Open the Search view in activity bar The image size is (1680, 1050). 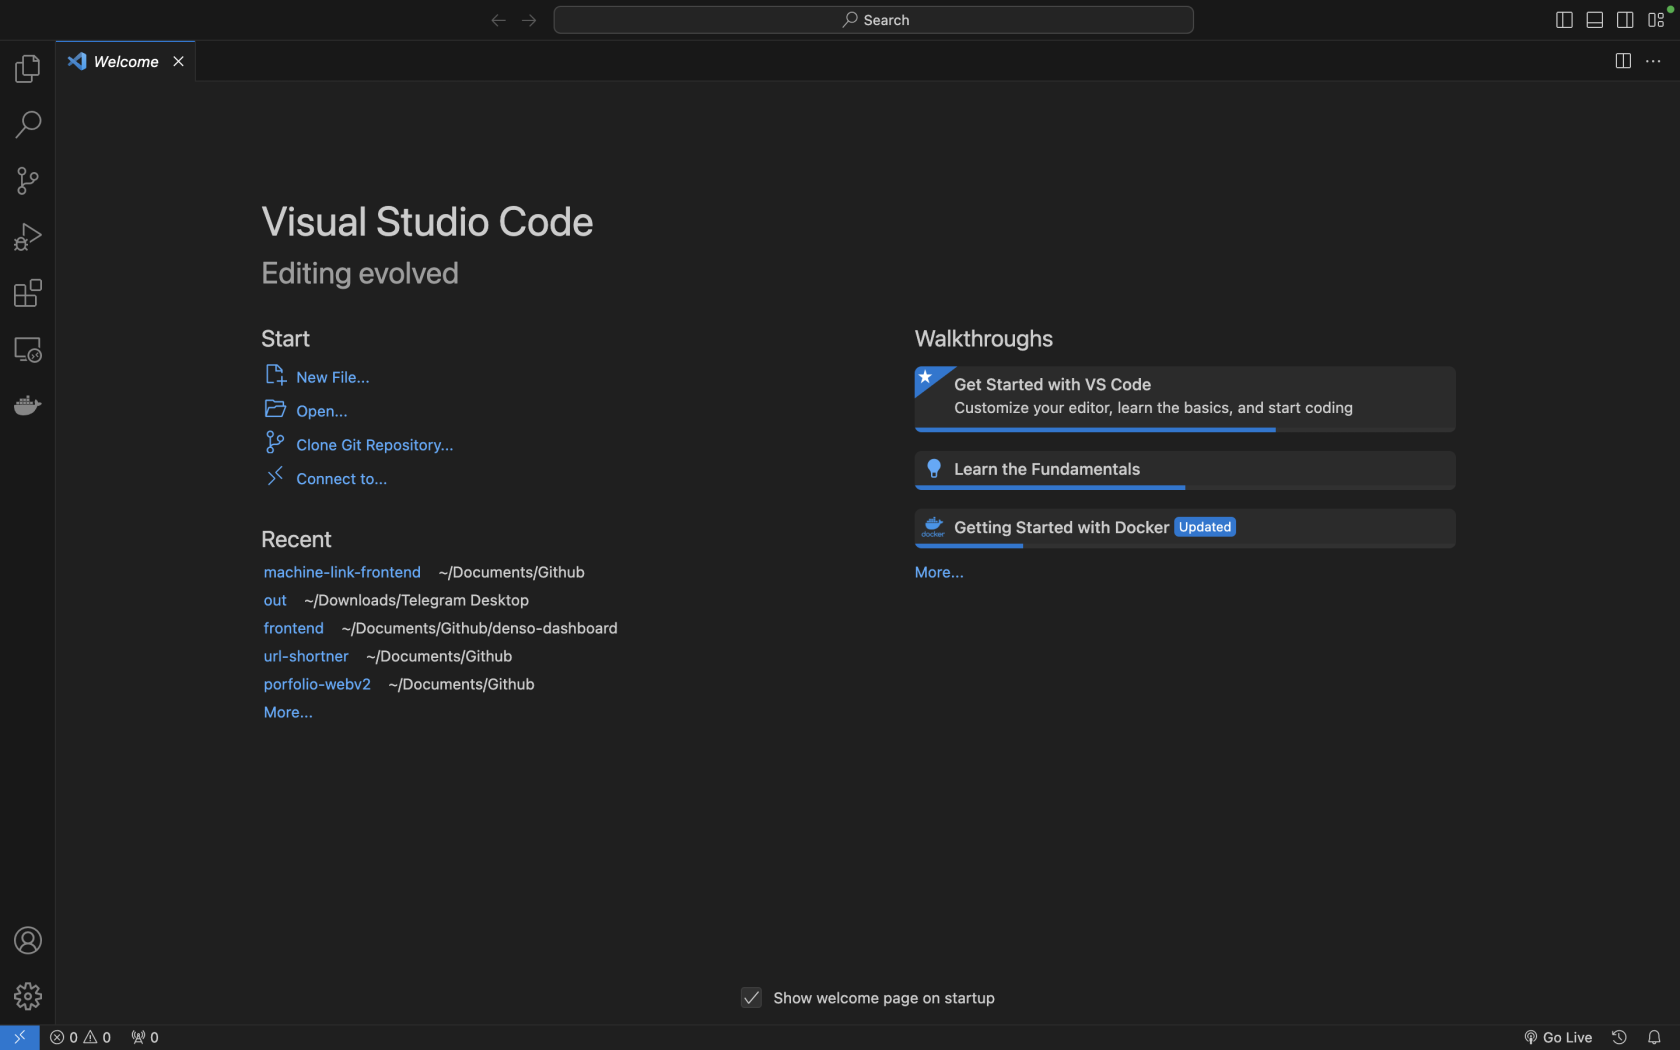(28, 125)
